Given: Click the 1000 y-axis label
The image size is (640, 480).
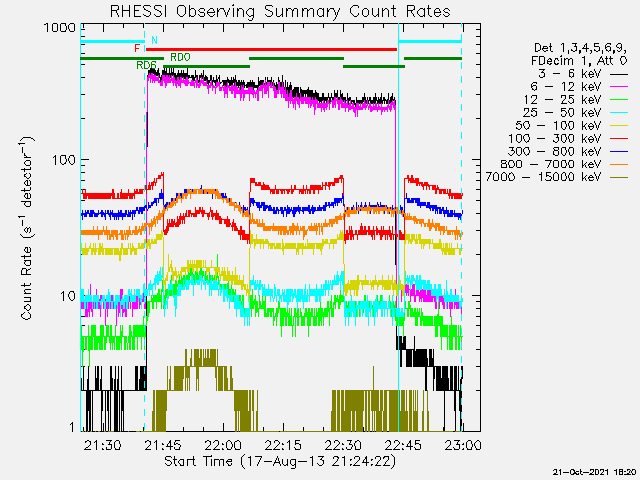Looking at the screenshot, I should (60, 28).
